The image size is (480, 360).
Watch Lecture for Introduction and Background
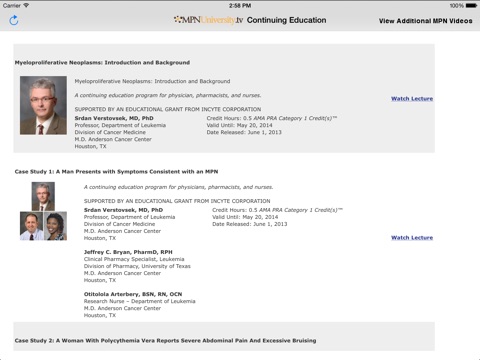click(412, 99)
